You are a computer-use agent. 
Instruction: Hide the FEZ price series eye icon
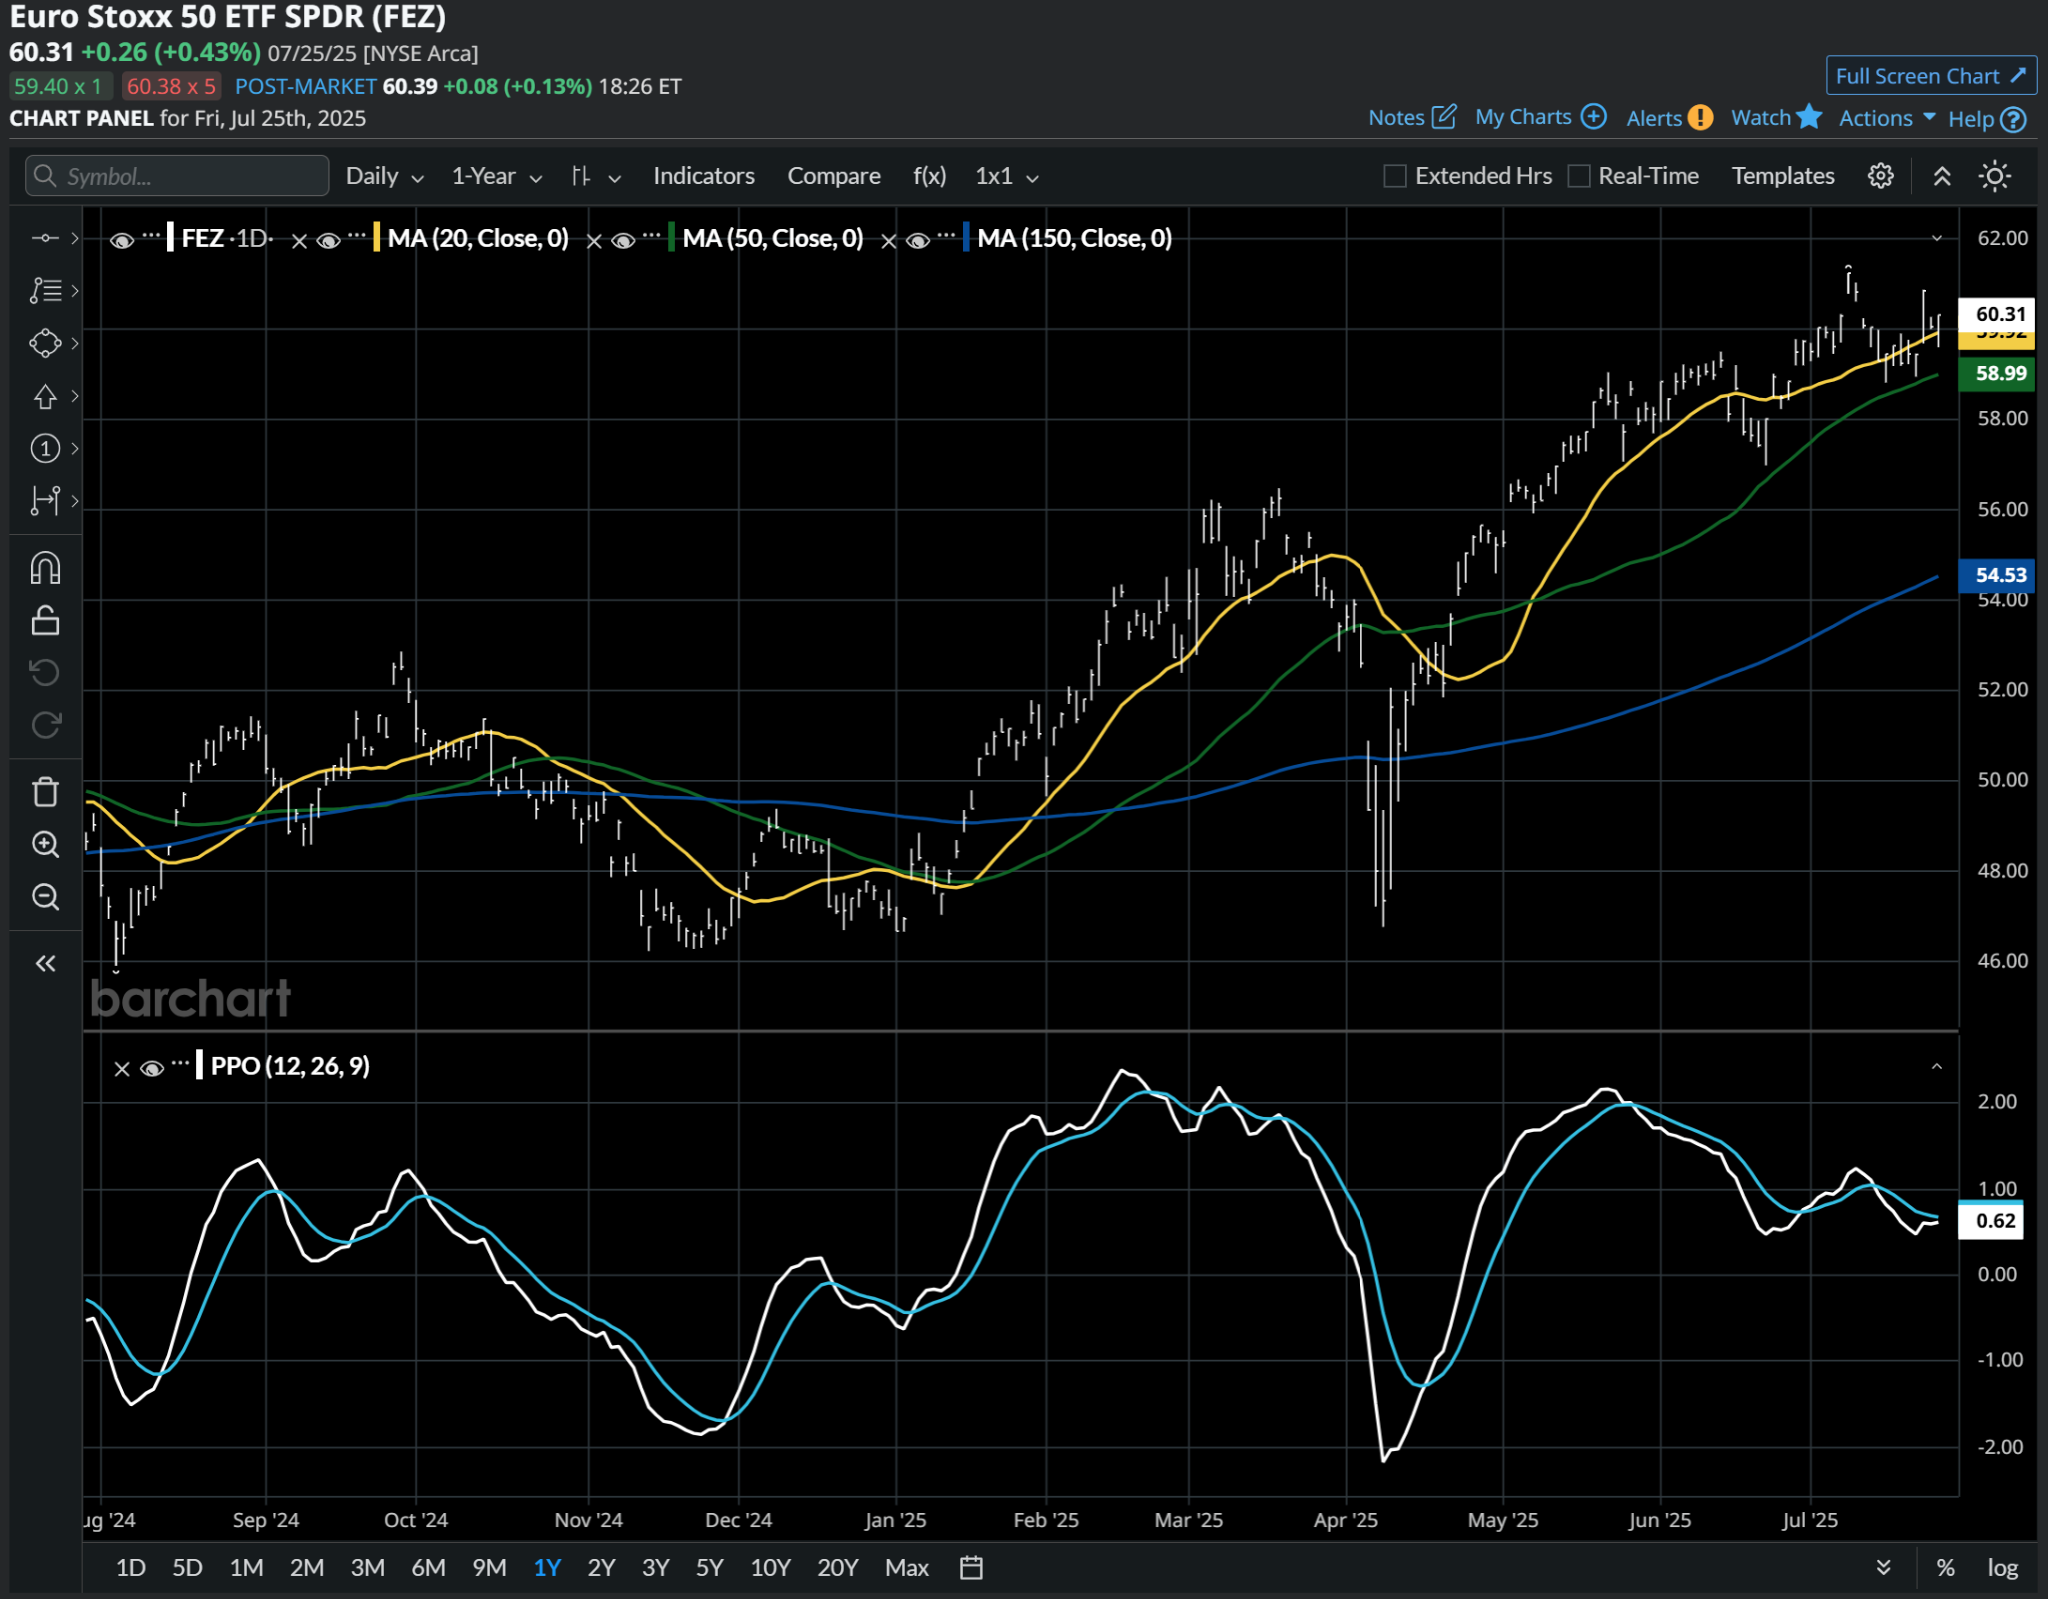(122, 240)
